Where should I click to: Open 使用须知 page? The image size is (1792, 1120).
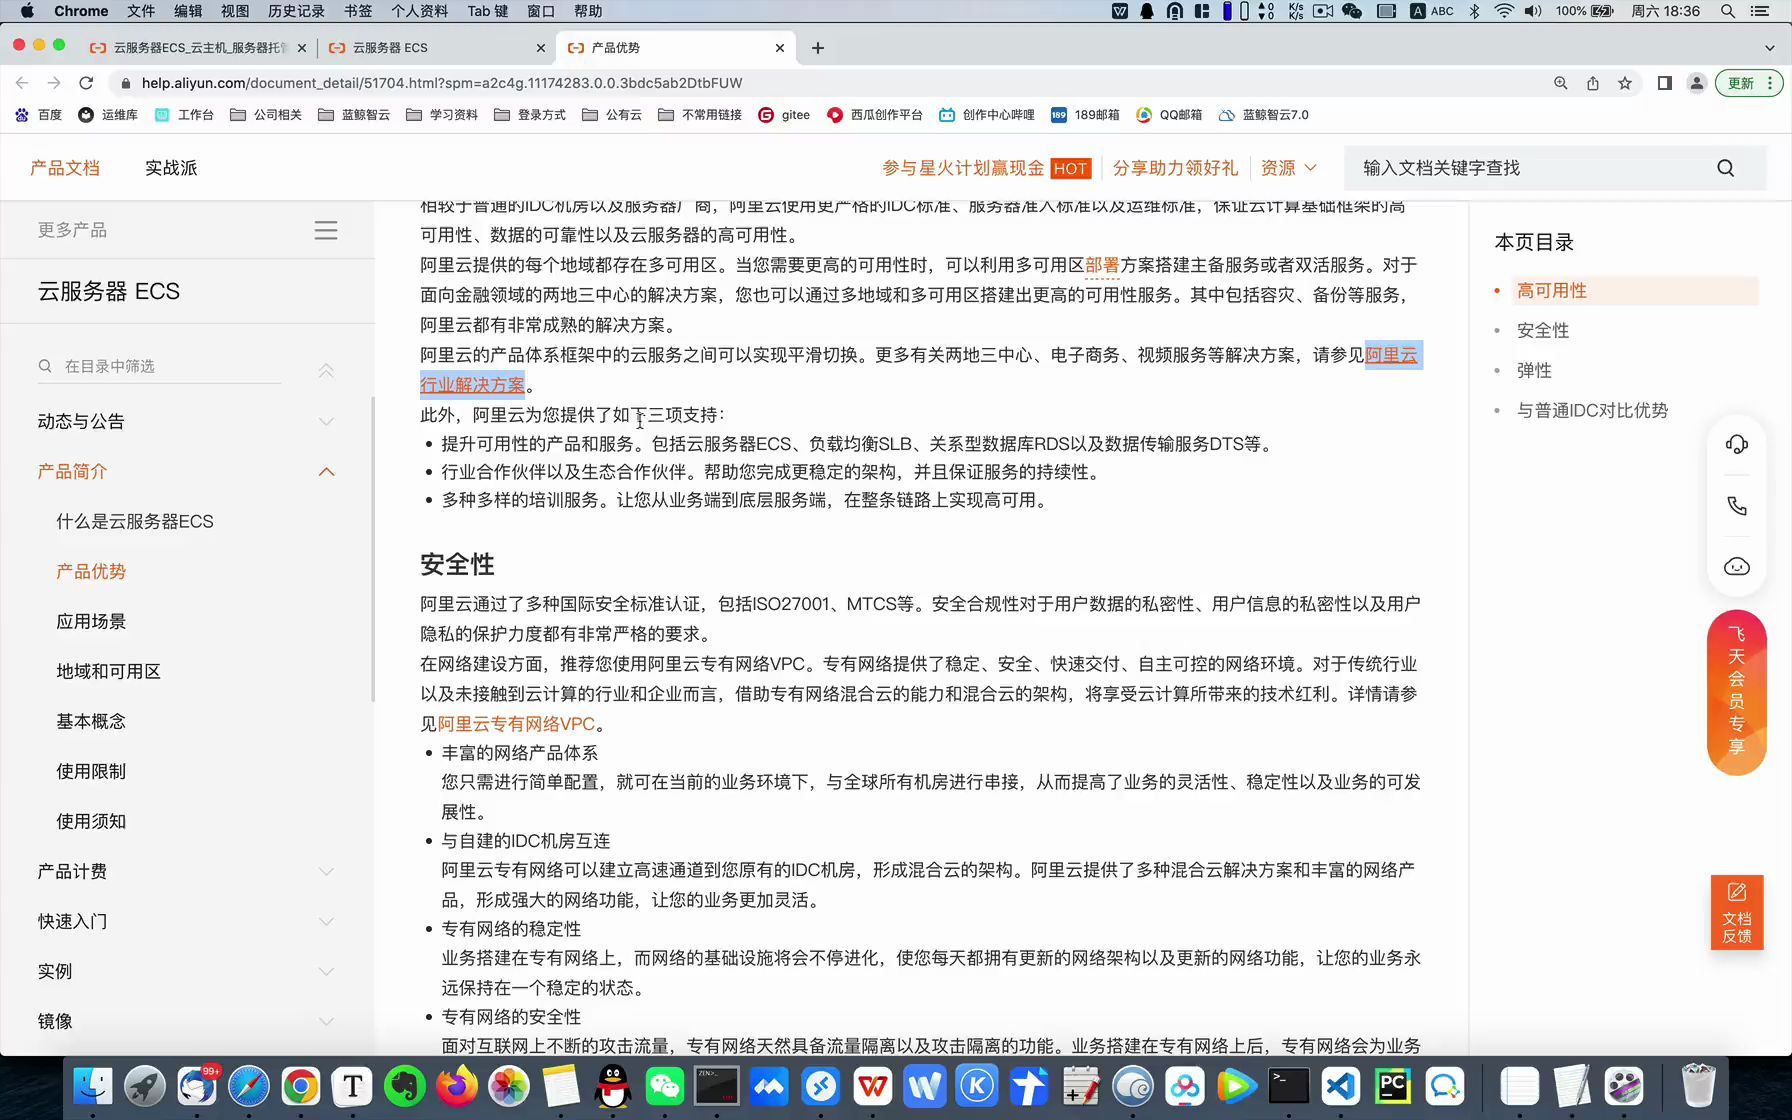click(91, 821)
